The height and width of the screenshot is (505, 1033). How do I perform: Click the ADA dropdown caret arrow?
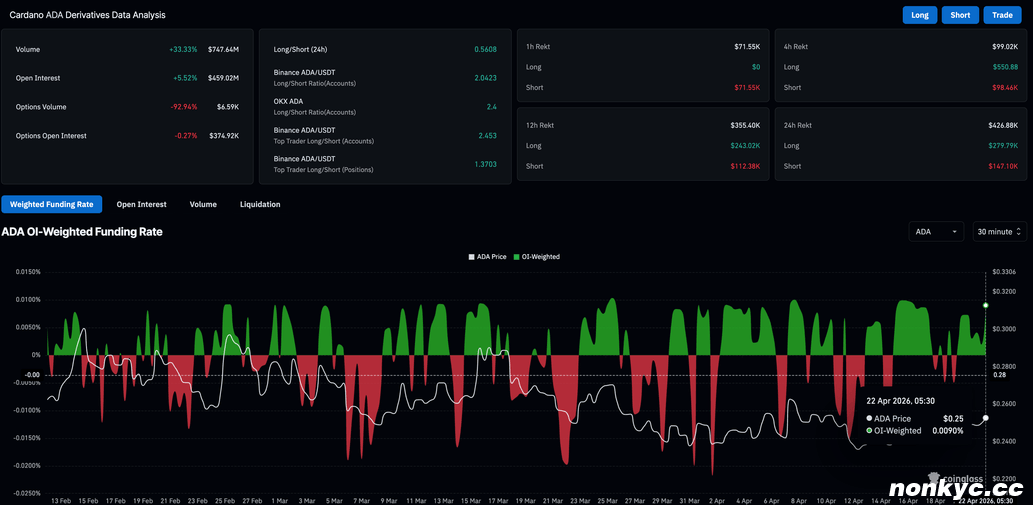955,232
